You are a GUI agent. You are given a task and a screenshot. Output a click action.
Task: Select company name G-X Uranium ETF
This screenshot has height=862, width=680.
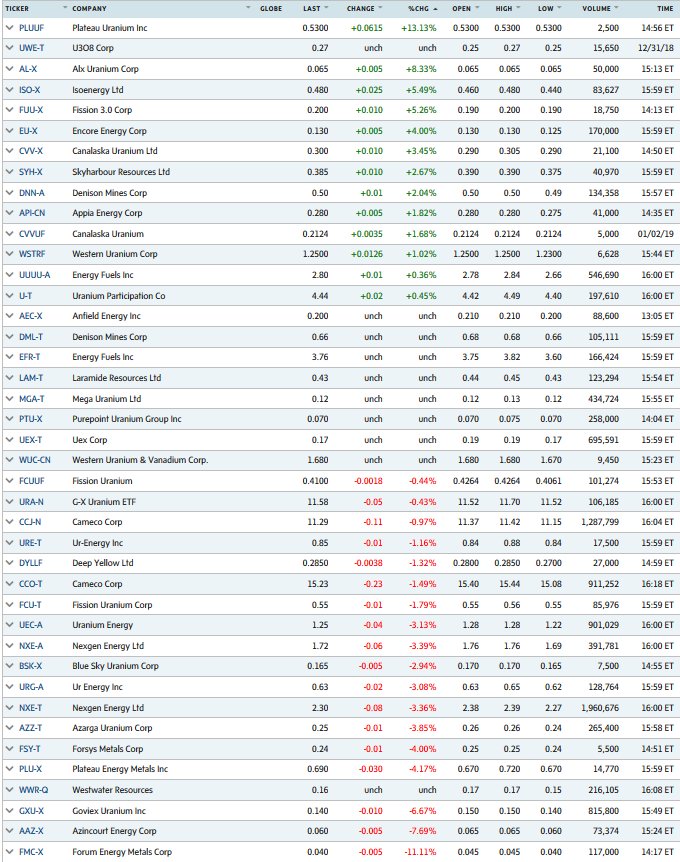click(104, 502)
